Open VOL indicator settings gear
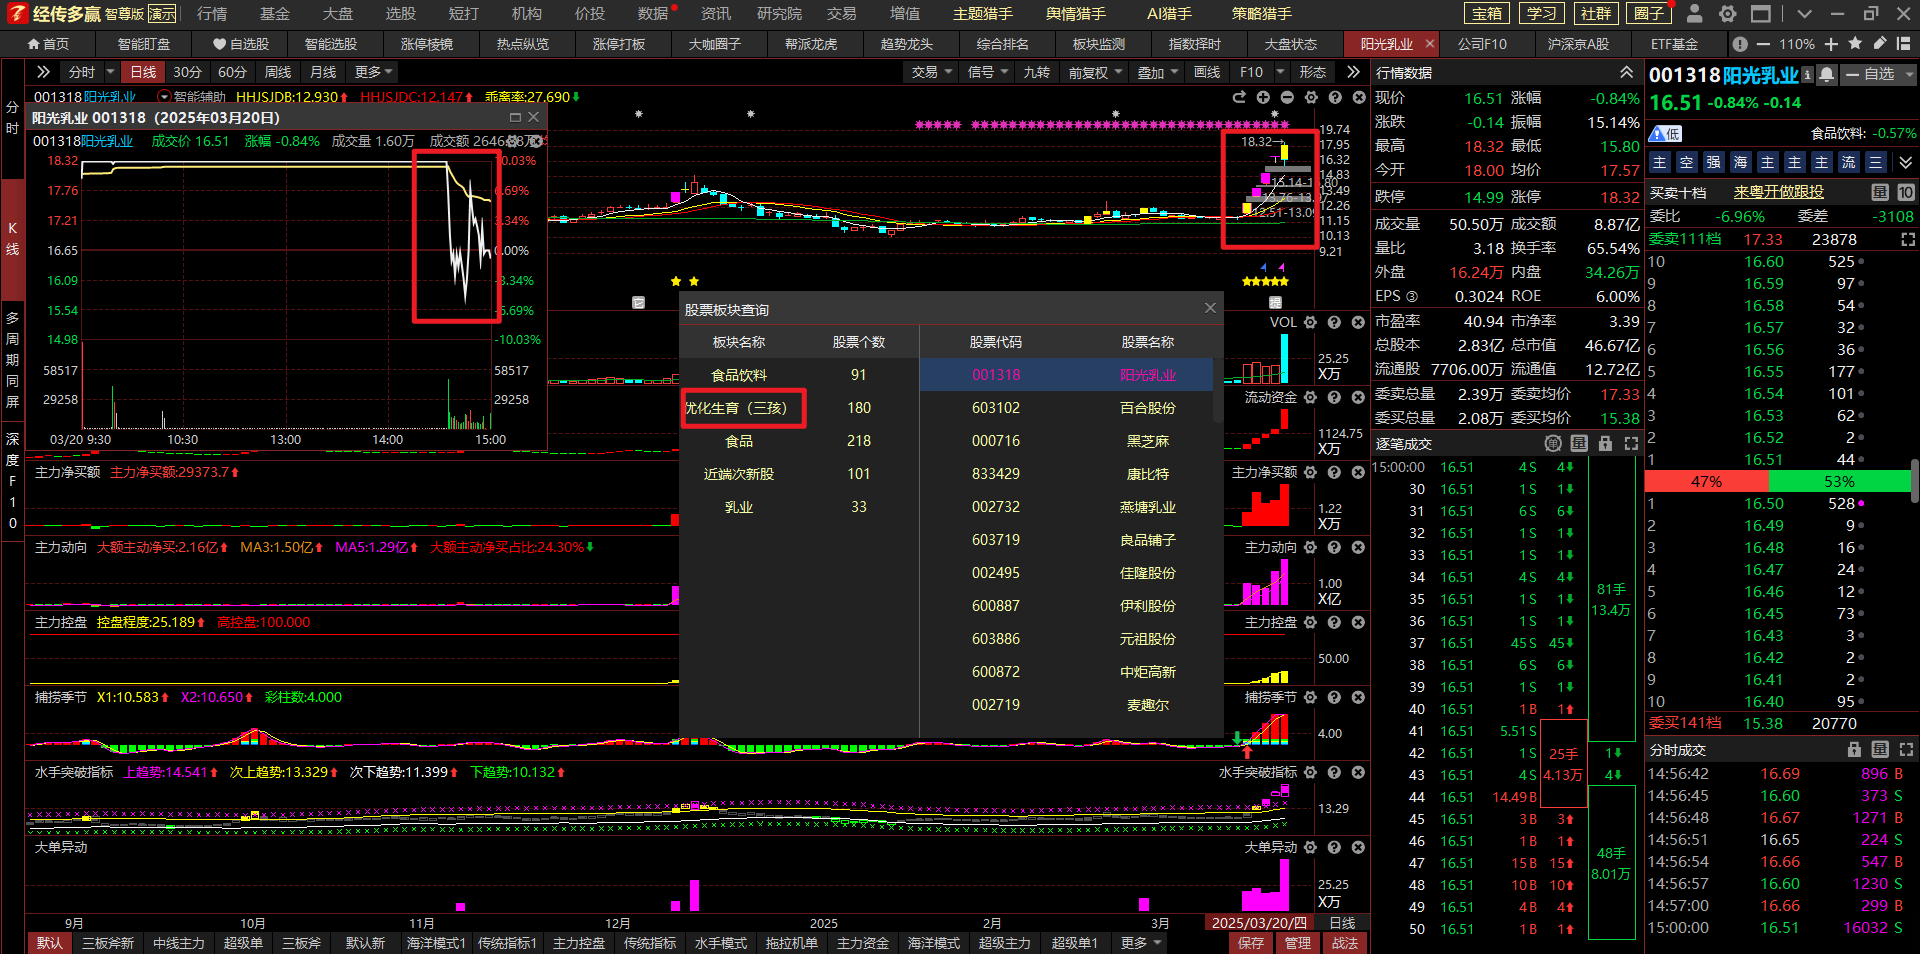The image size is (1920, 954). [x=1310, y=322]
